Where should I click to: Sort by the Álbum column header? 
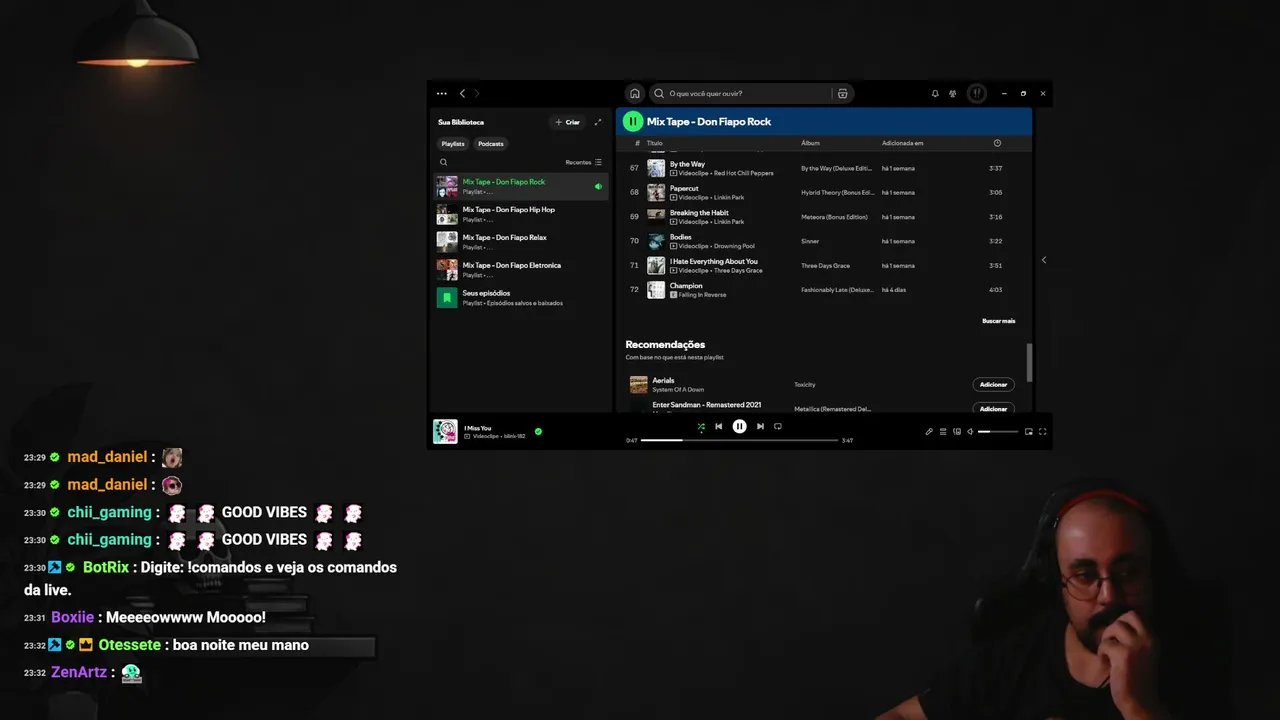point(810,143)
